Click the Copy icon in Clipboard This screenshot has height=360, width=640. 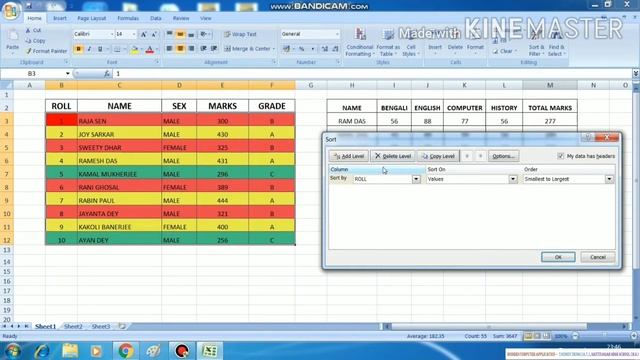click(x=28, y=41)
